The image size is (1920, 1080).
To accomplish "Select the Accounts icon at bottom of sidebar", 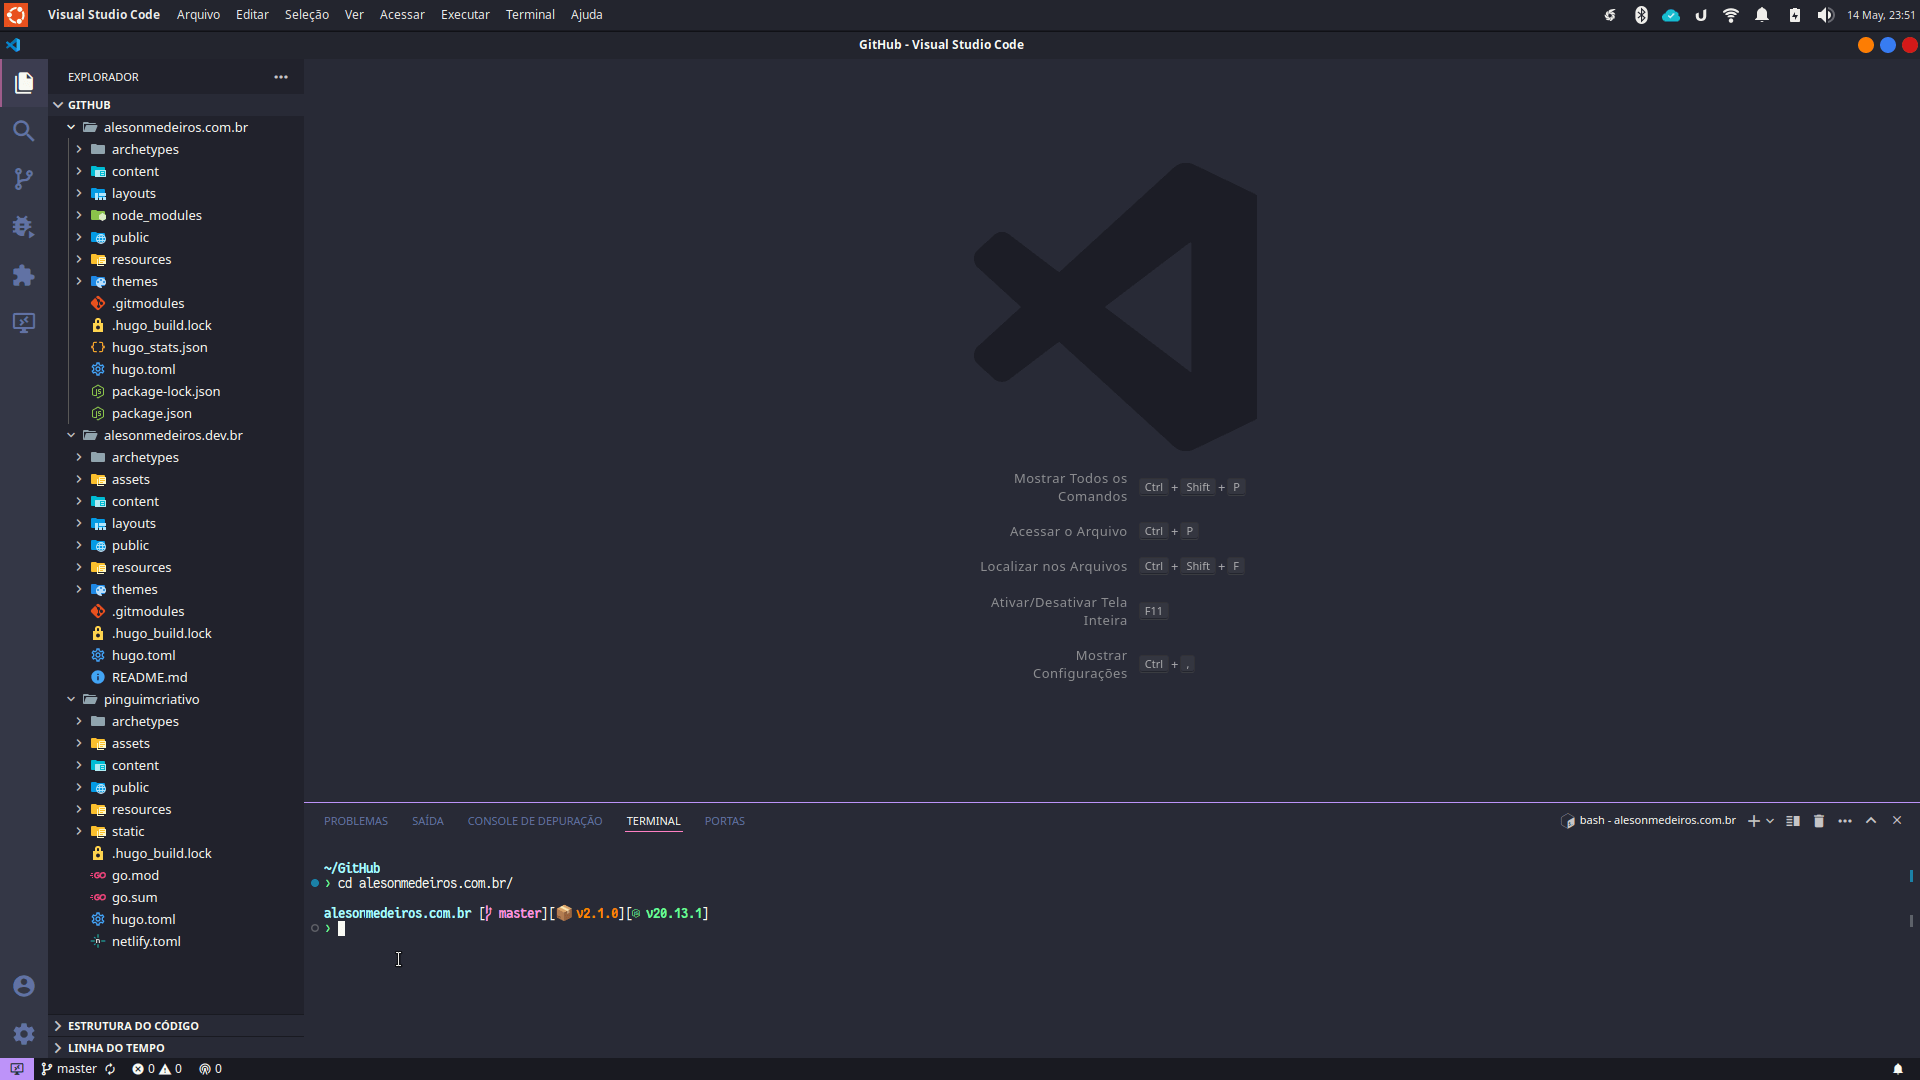I will [22, 986].
